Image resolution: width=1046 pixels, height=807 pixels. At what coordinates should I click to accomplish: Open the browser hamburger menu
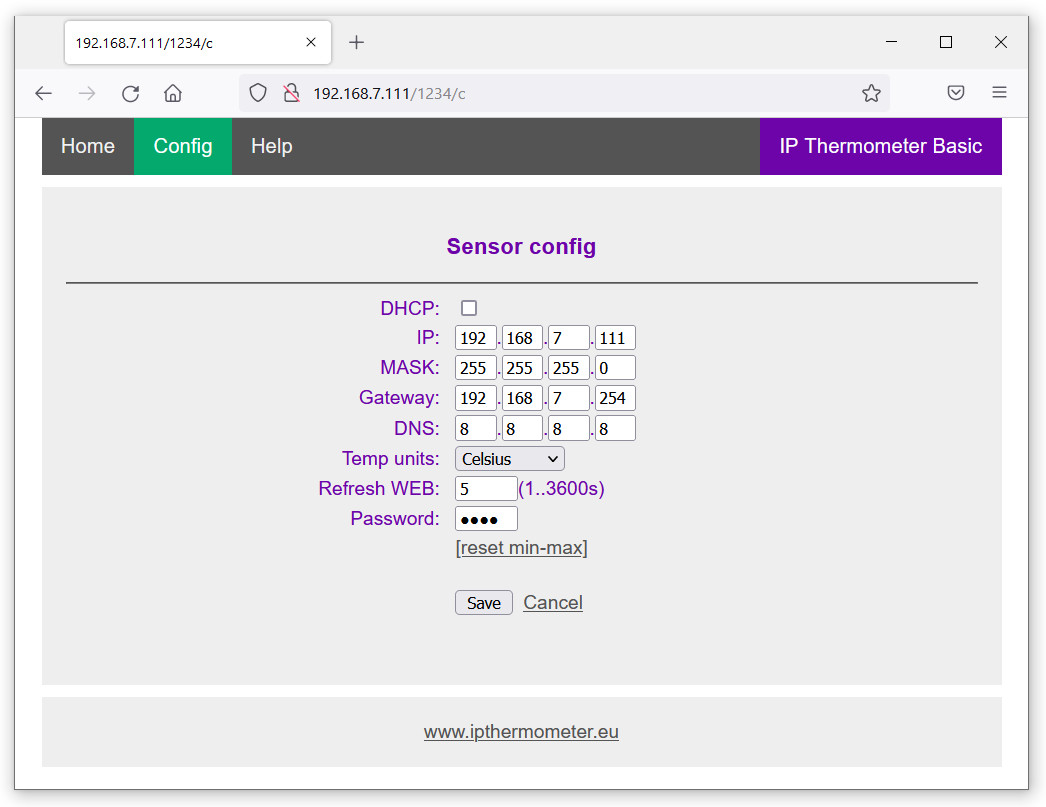pos(999,93)
